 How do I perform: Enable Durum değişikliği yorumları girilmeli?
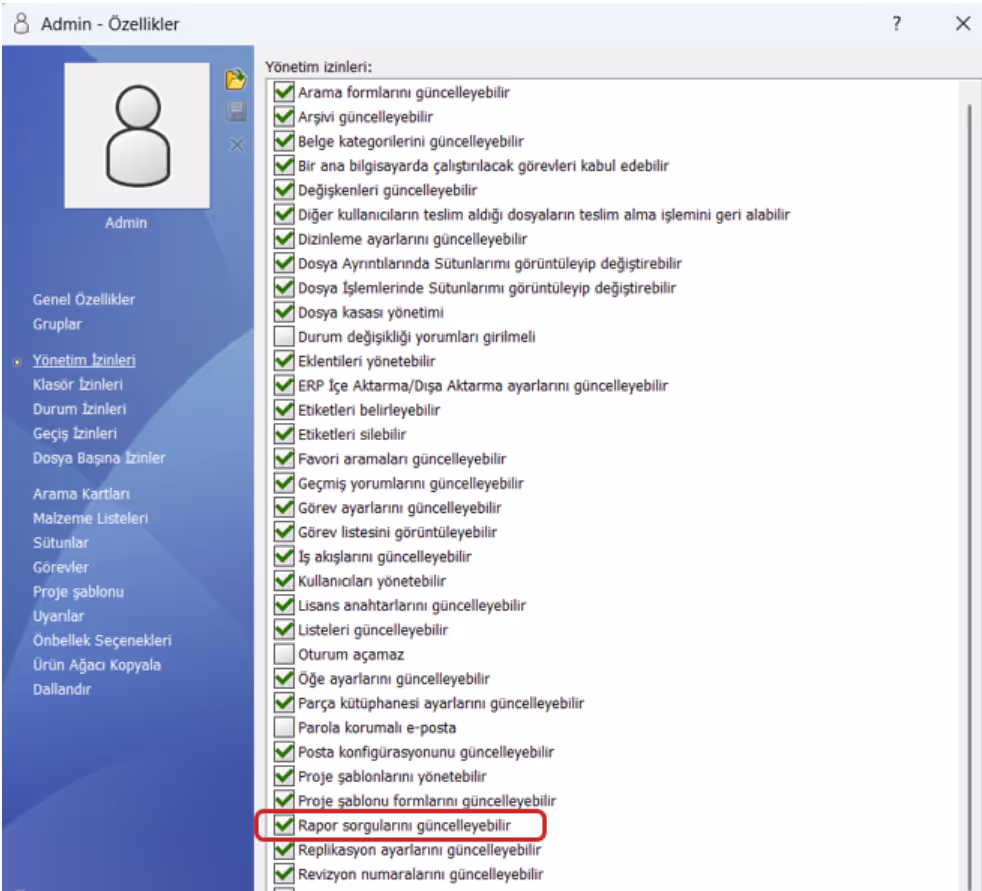click(284, 336)
